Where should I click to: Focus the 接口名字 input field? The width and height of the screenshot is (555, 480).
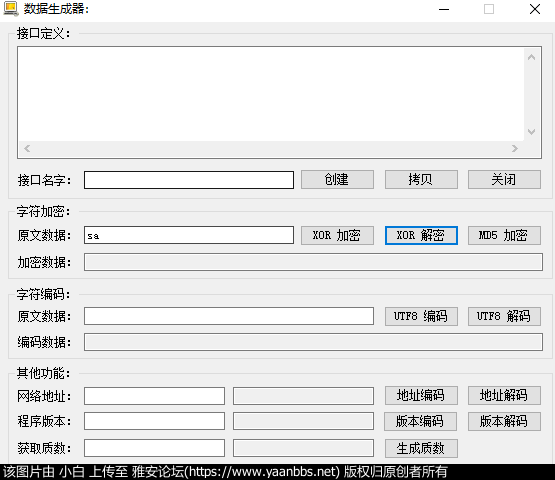click(189, 180)
